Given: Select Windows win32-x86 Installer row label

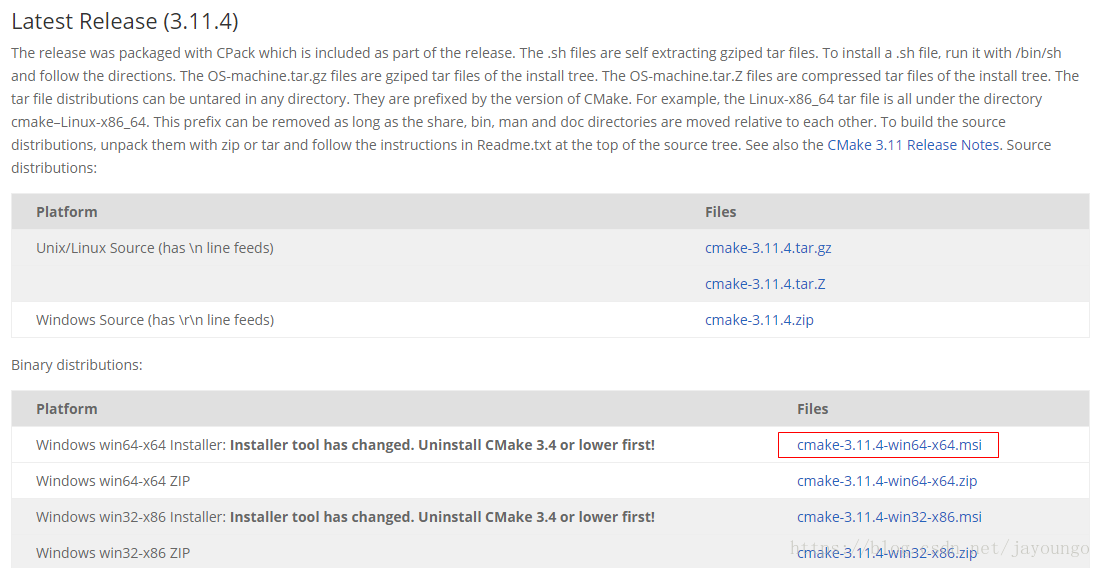Looking at the screenshot, I should 345,517.
